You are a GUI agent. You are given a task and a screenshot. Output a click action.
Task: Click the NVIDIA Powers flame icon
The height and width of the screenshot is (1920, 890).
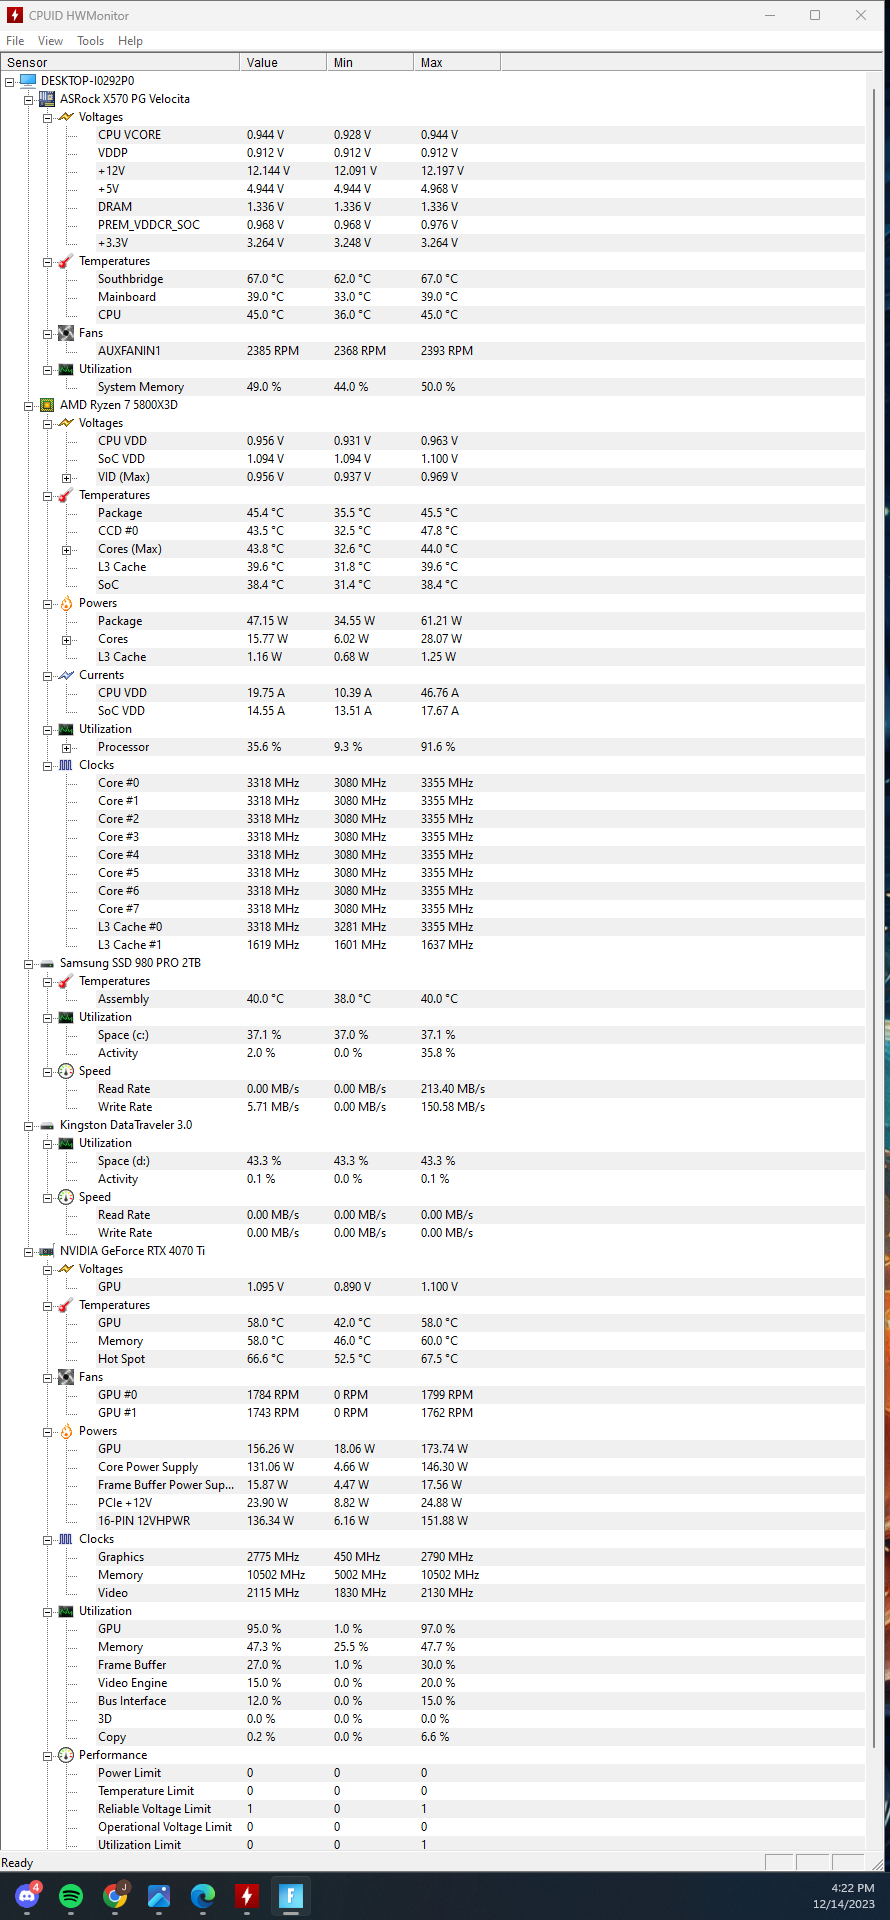click(66, 1431)
